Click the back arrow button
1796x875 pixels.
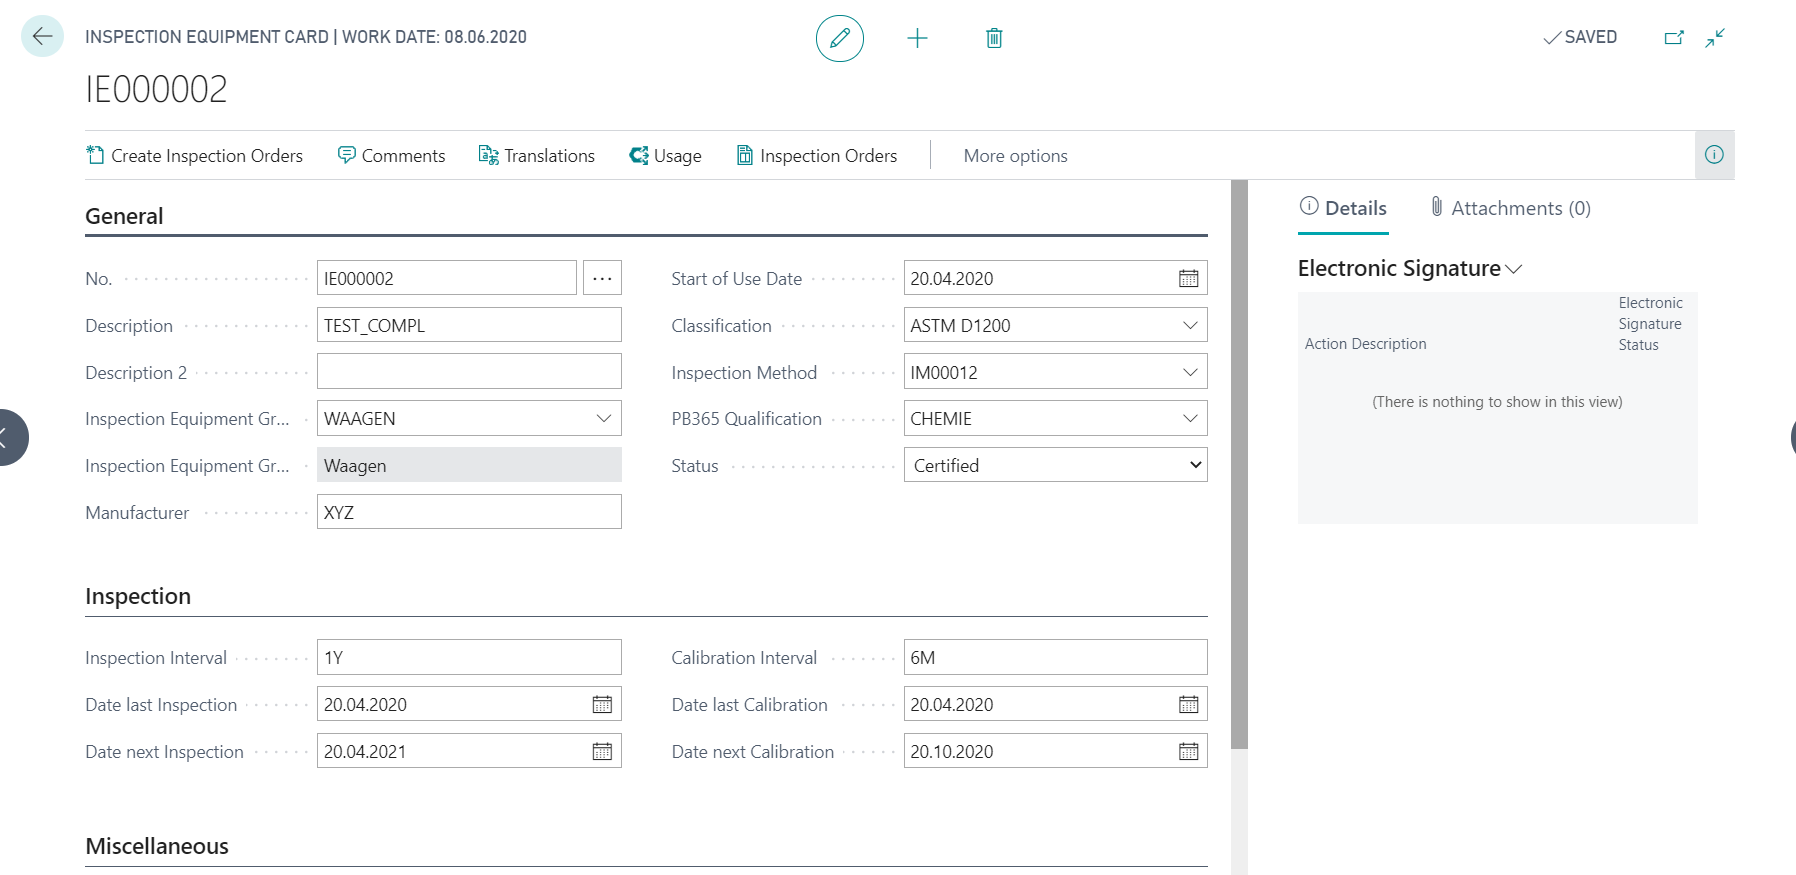[x=42, y=37]
